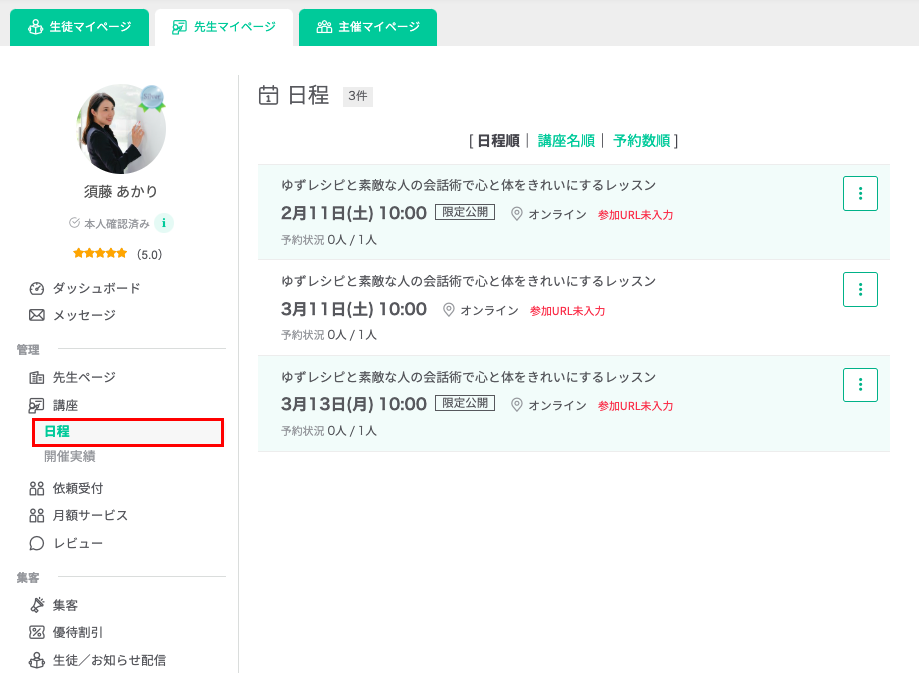Click the 依頼受付 sidebar icon
919x673 pixels.
(37, 488)
